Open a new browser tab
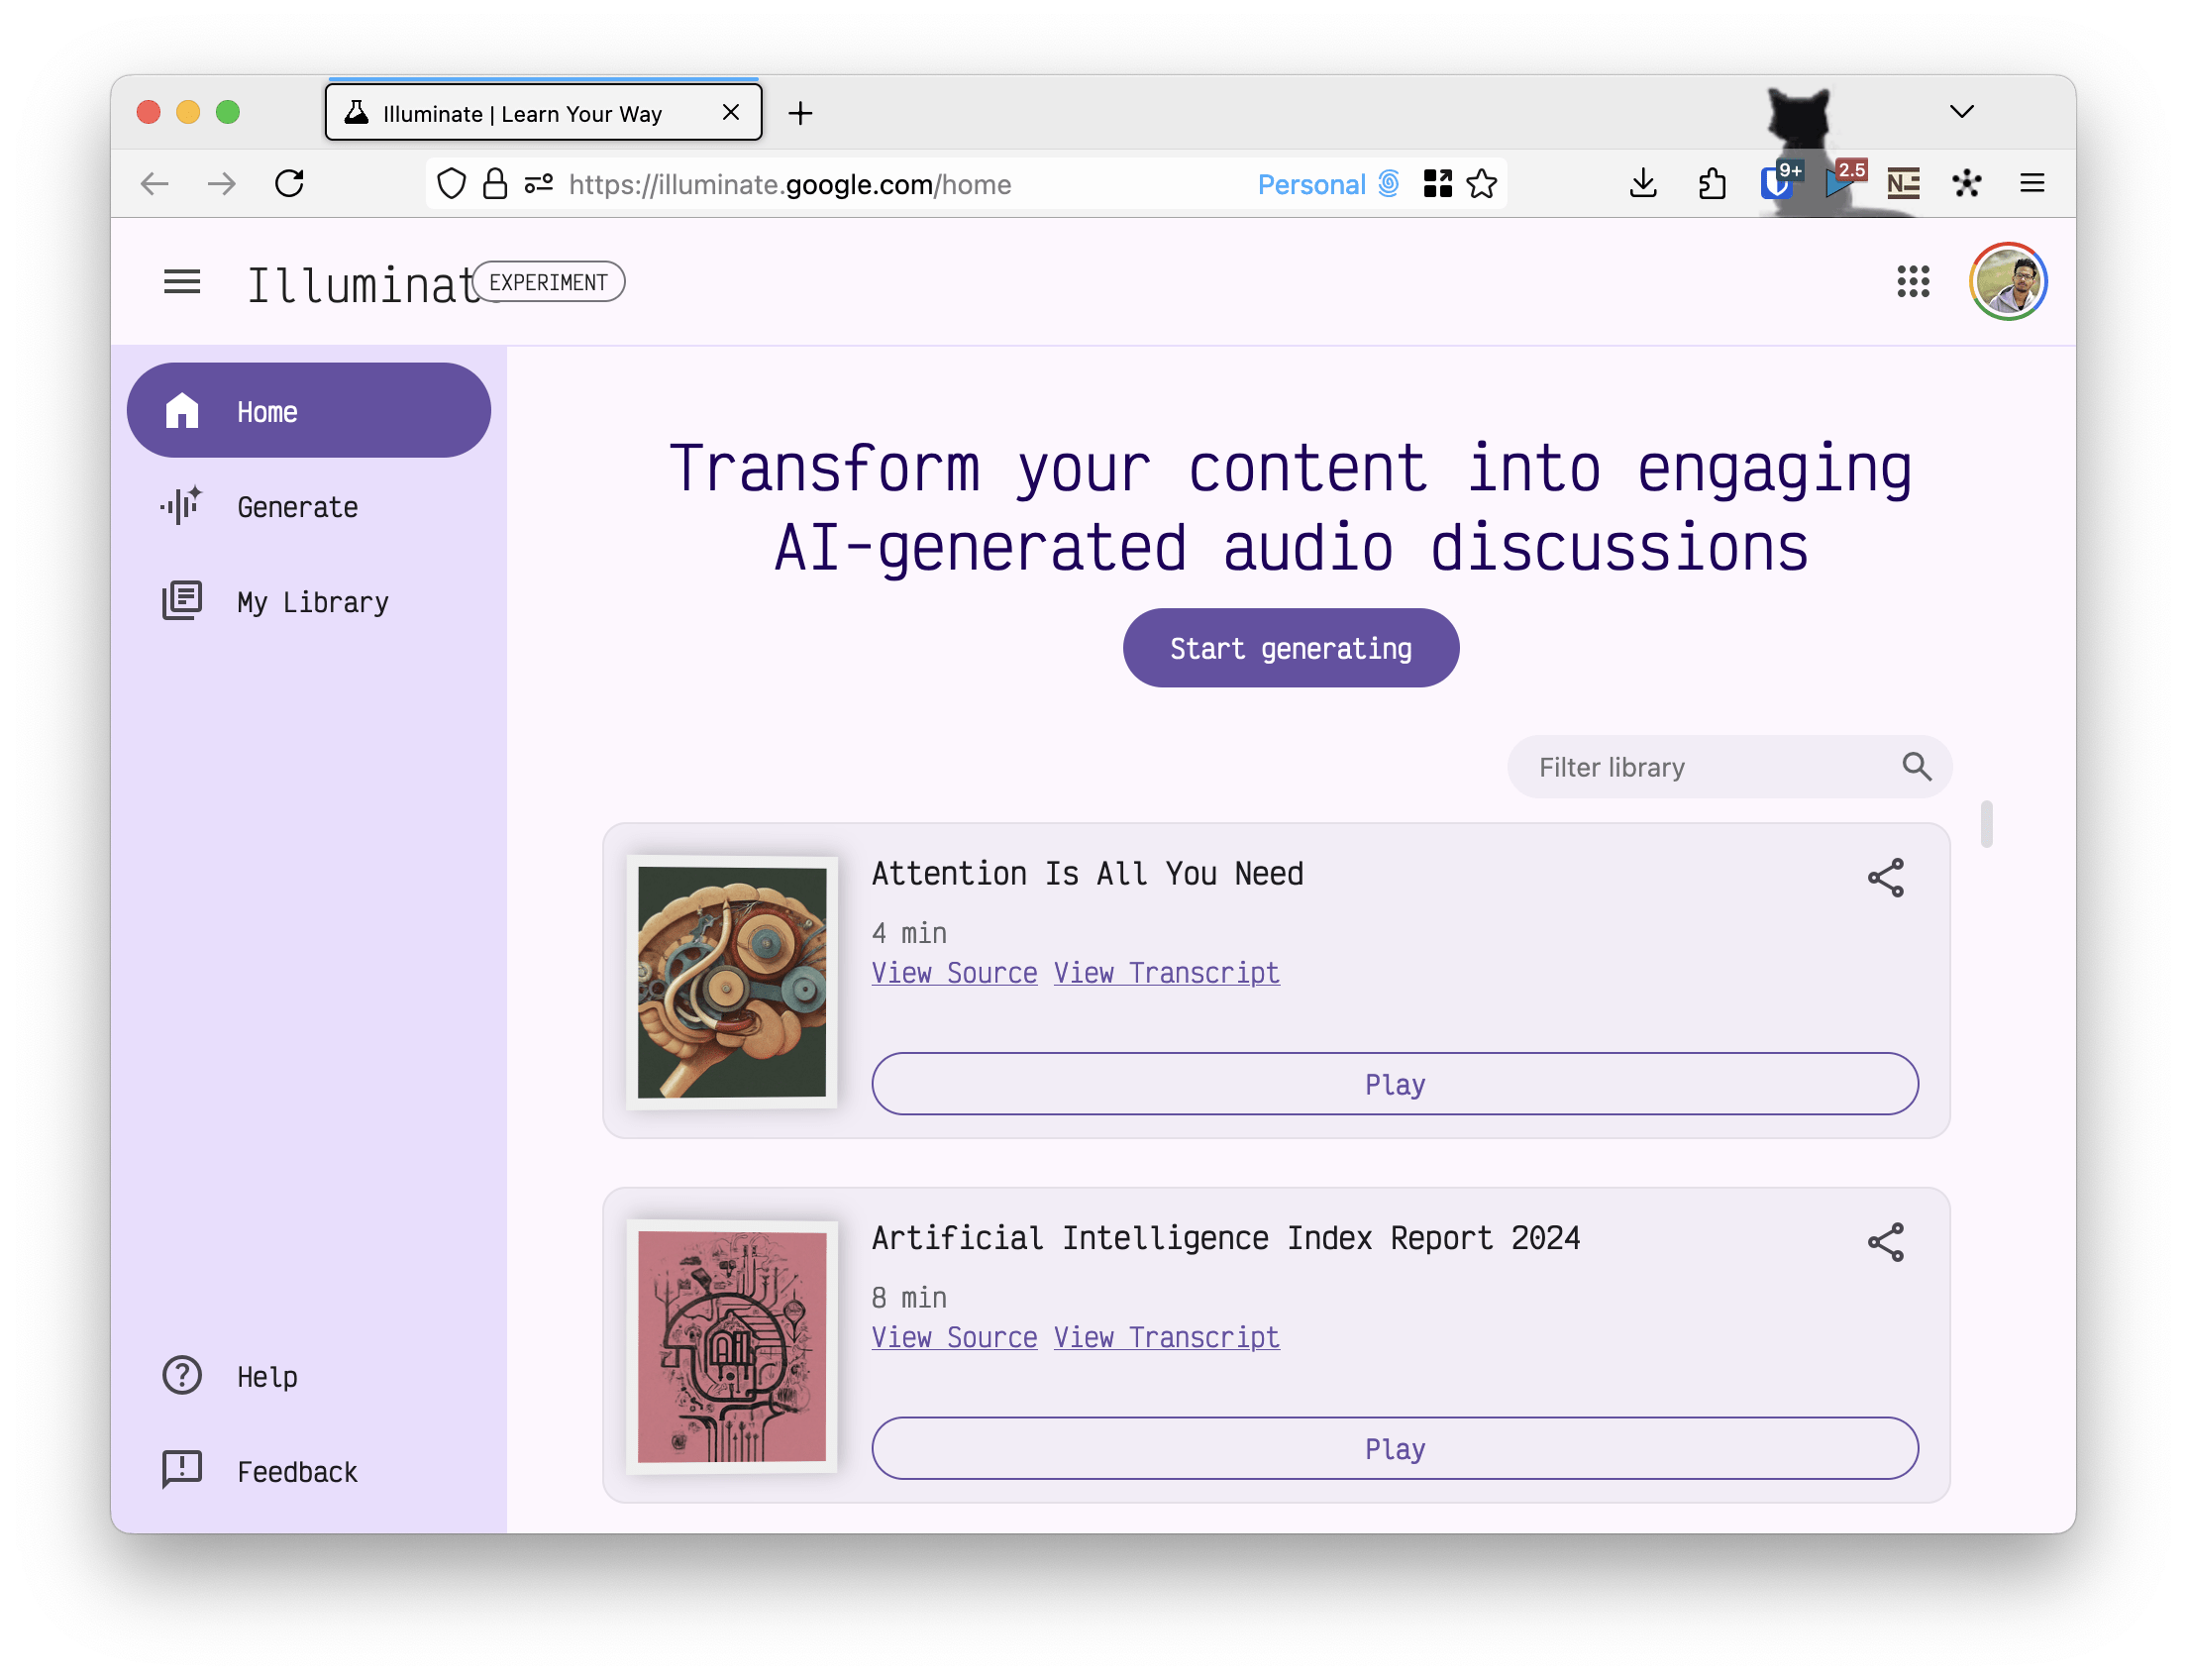The height and width of the screenshot is (1680, 2187). click(800, 113)
